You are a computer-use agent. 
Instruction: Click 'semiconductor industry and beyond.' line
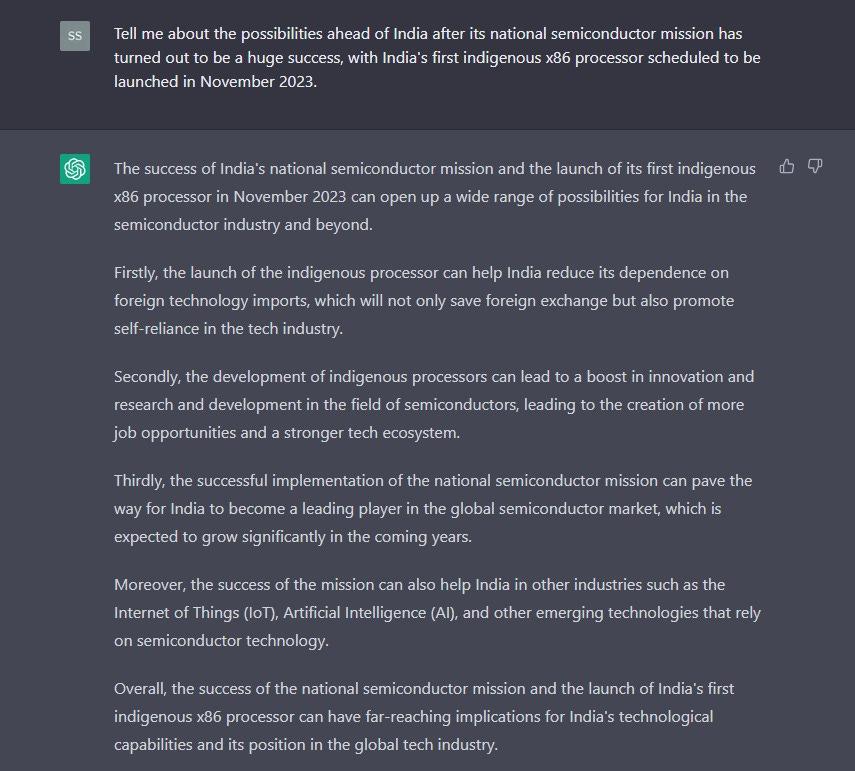click(243, 225)
